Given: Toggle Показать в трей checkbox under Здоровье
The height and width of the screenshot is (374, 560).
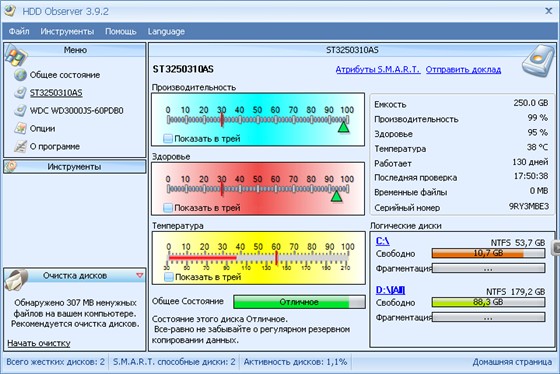Looking at the screenshot, I should 168,208.
